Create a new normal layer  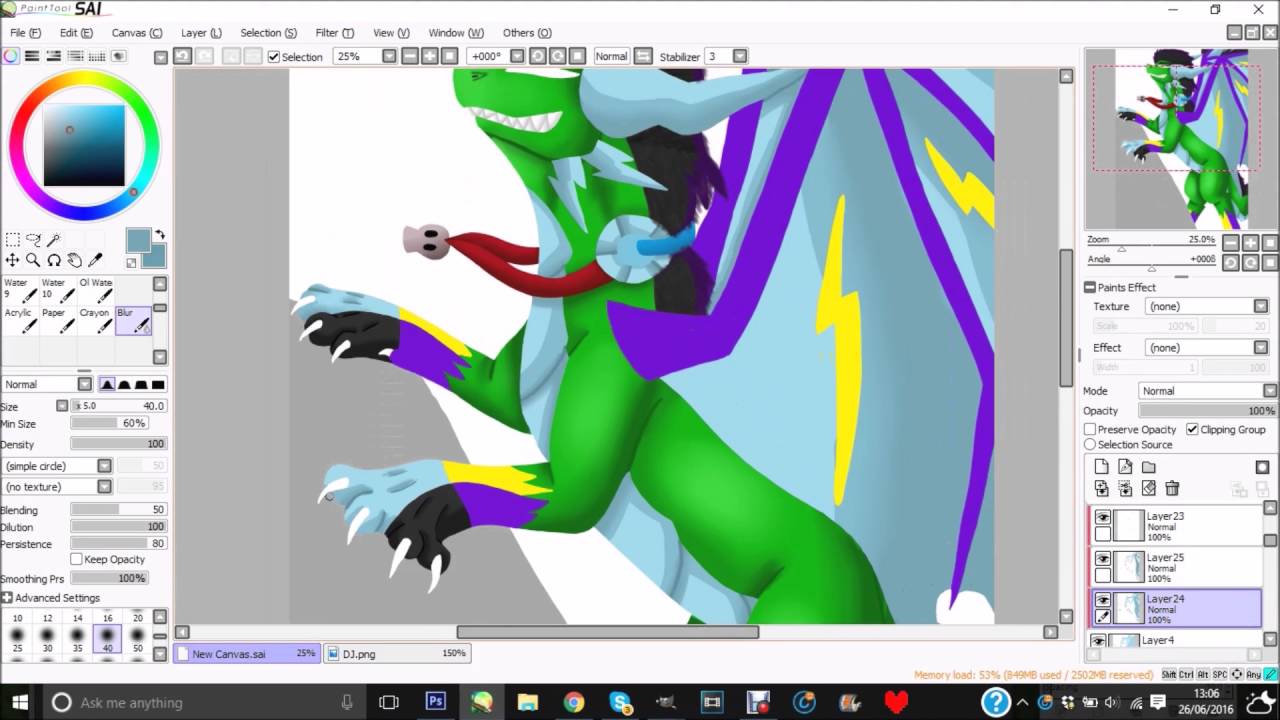click(x=1101, y=467)
